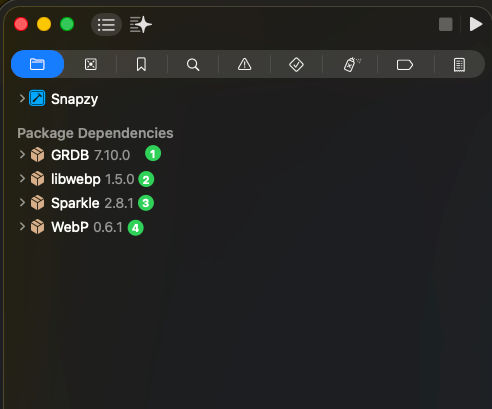Select the Snapzy project name
Viewport: 492px width, 409px height.
click(x=74, y=99)
